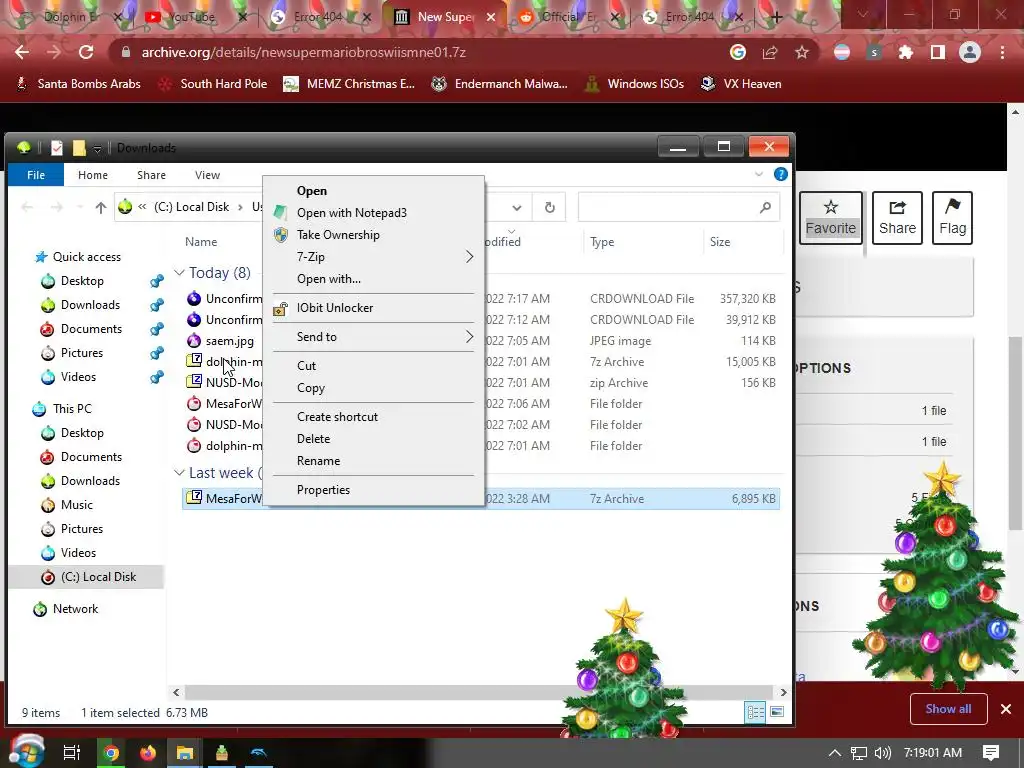This screenshot has width=1024, height=768.
Task: Open volume control in system tray
Action: point(883,753)
